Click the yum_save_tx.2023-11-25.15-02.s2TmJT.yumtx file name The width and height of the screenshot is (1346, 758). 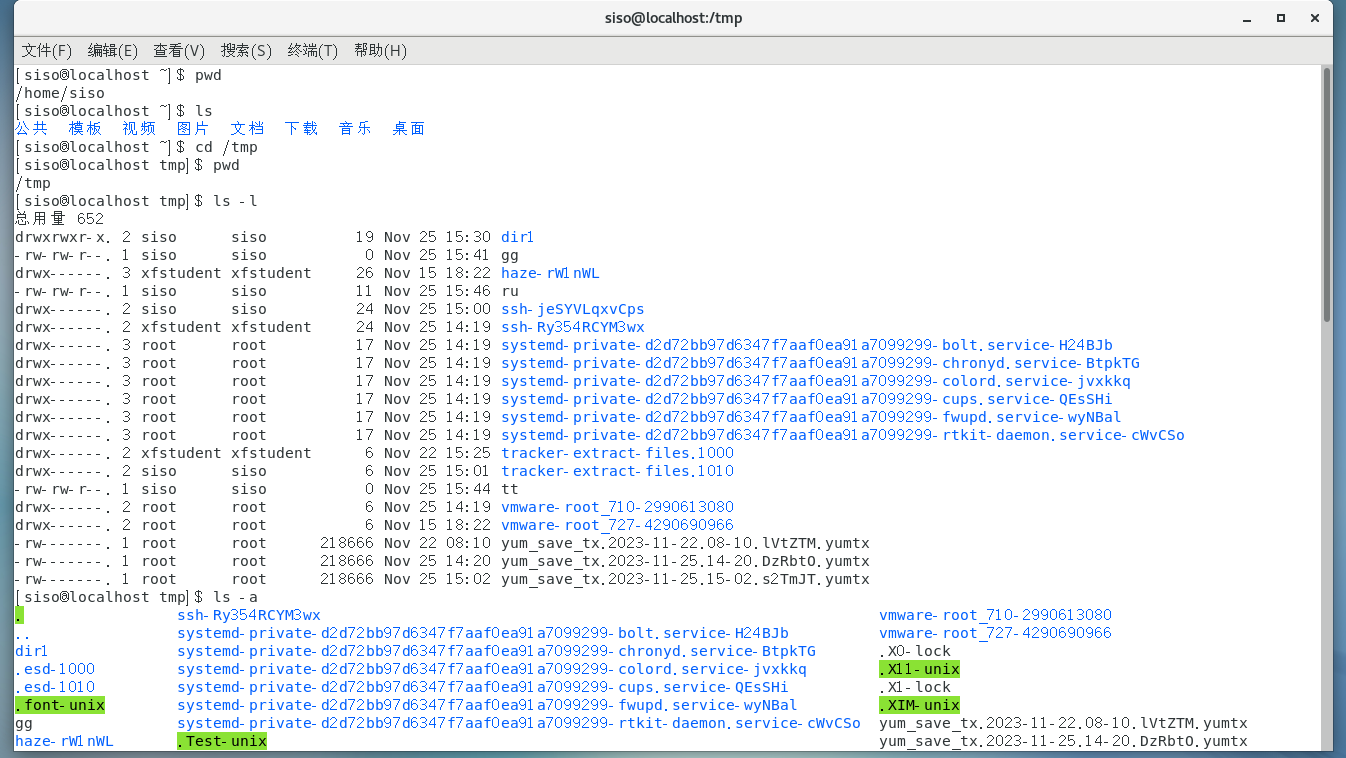[x=685, y=579]
